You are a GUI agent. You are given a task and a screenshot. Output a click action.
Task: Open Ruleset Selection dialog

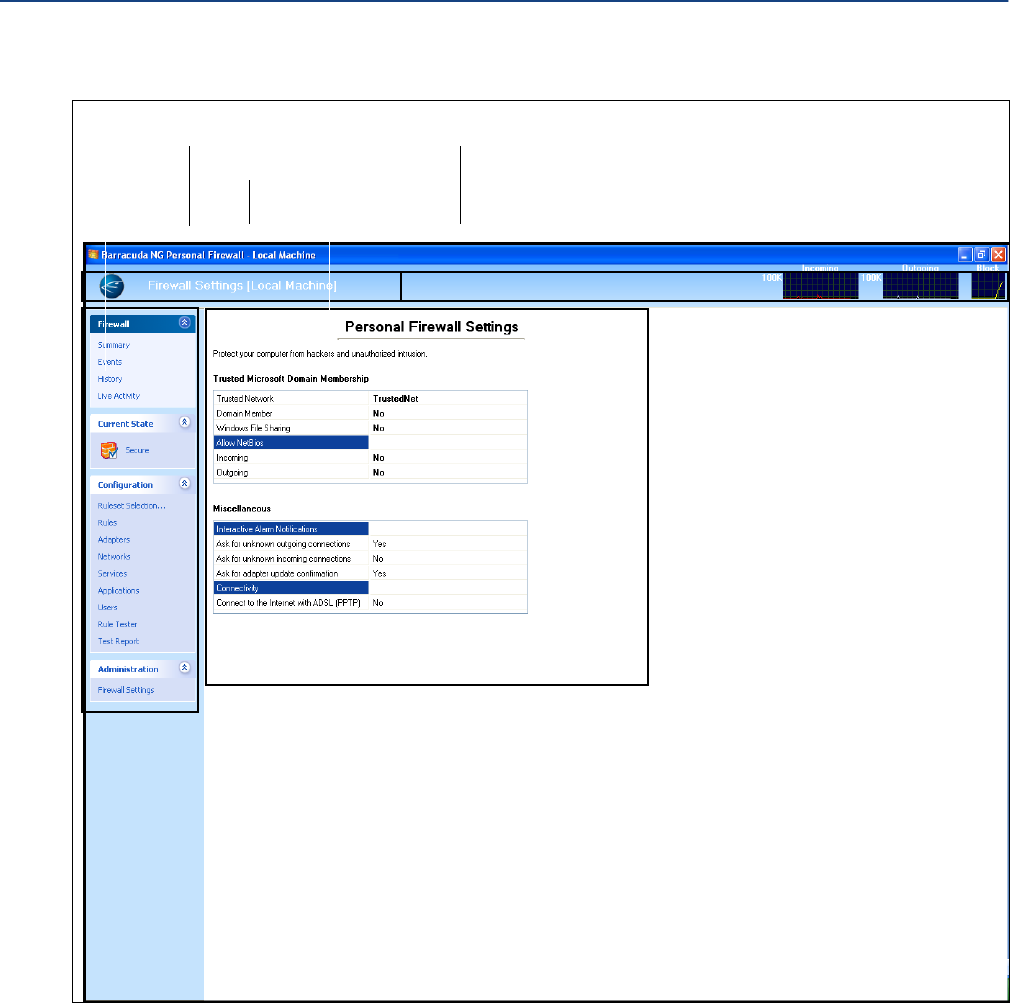(131, 506)
